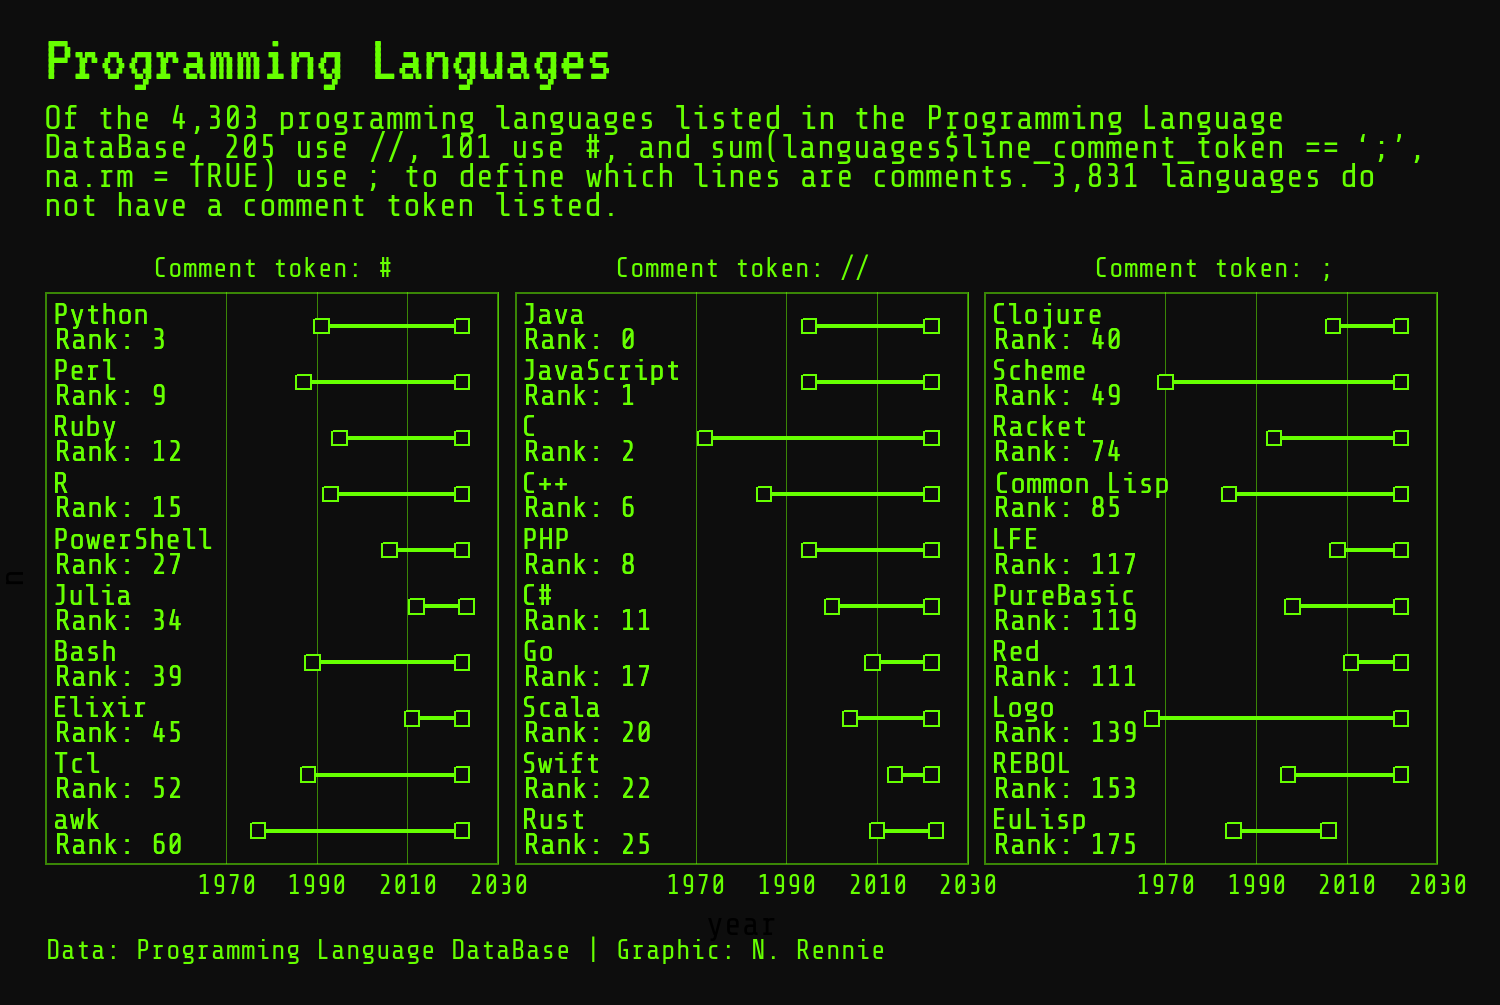The image size is (1500, 1005).
Task: Click the end-year marker on EuLisp's line
Action: coord(1328,831)
